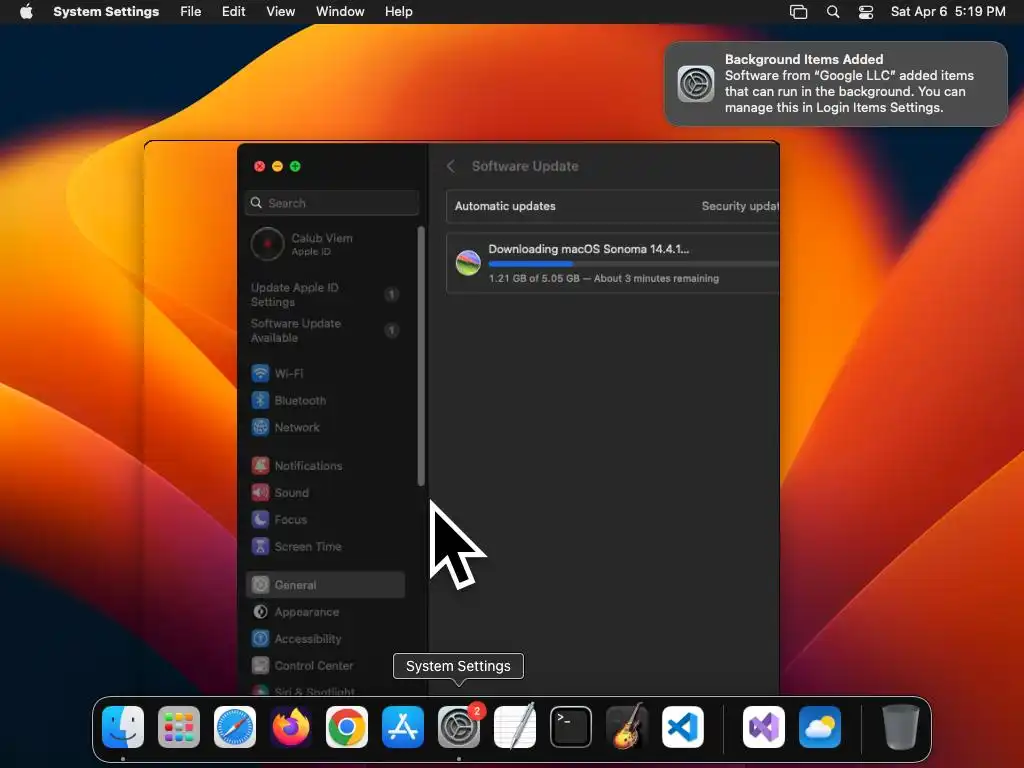Open Accessibility settings in sidebar
1024x768 pixels.
click(325, 639)
